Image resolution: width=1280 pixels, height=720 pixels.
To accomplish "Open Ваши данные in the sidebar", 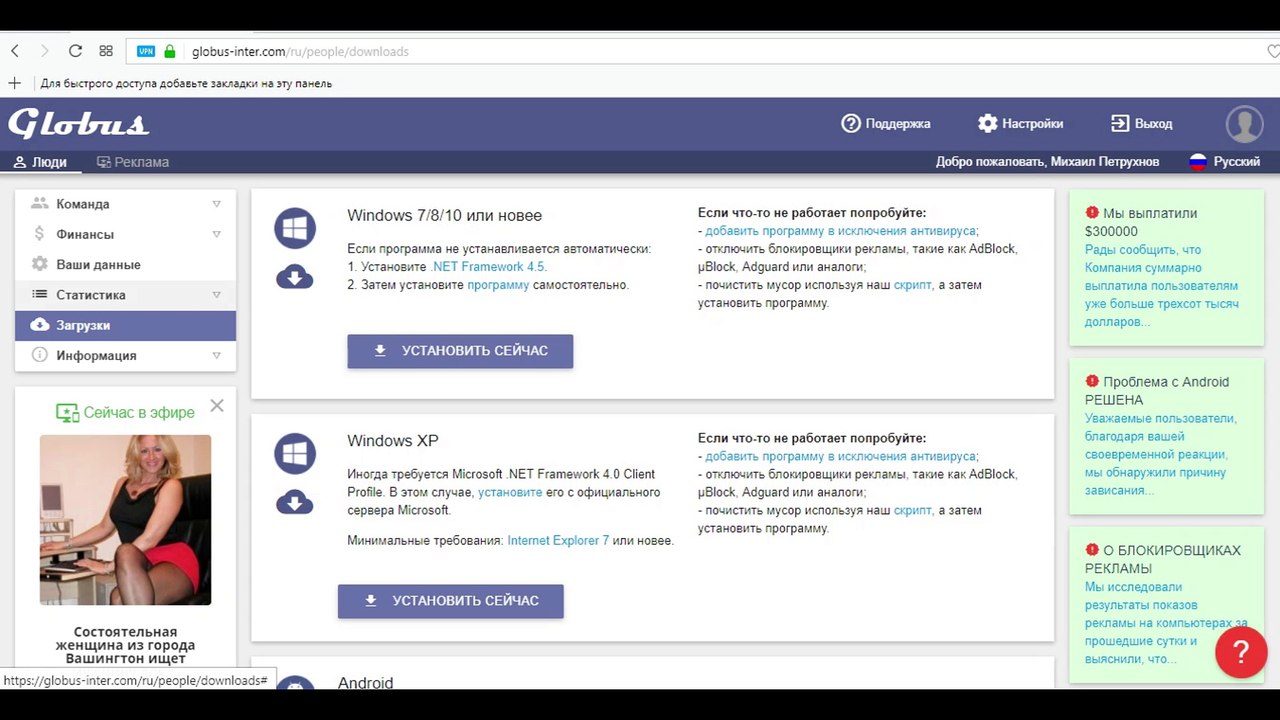I will 125,265.
